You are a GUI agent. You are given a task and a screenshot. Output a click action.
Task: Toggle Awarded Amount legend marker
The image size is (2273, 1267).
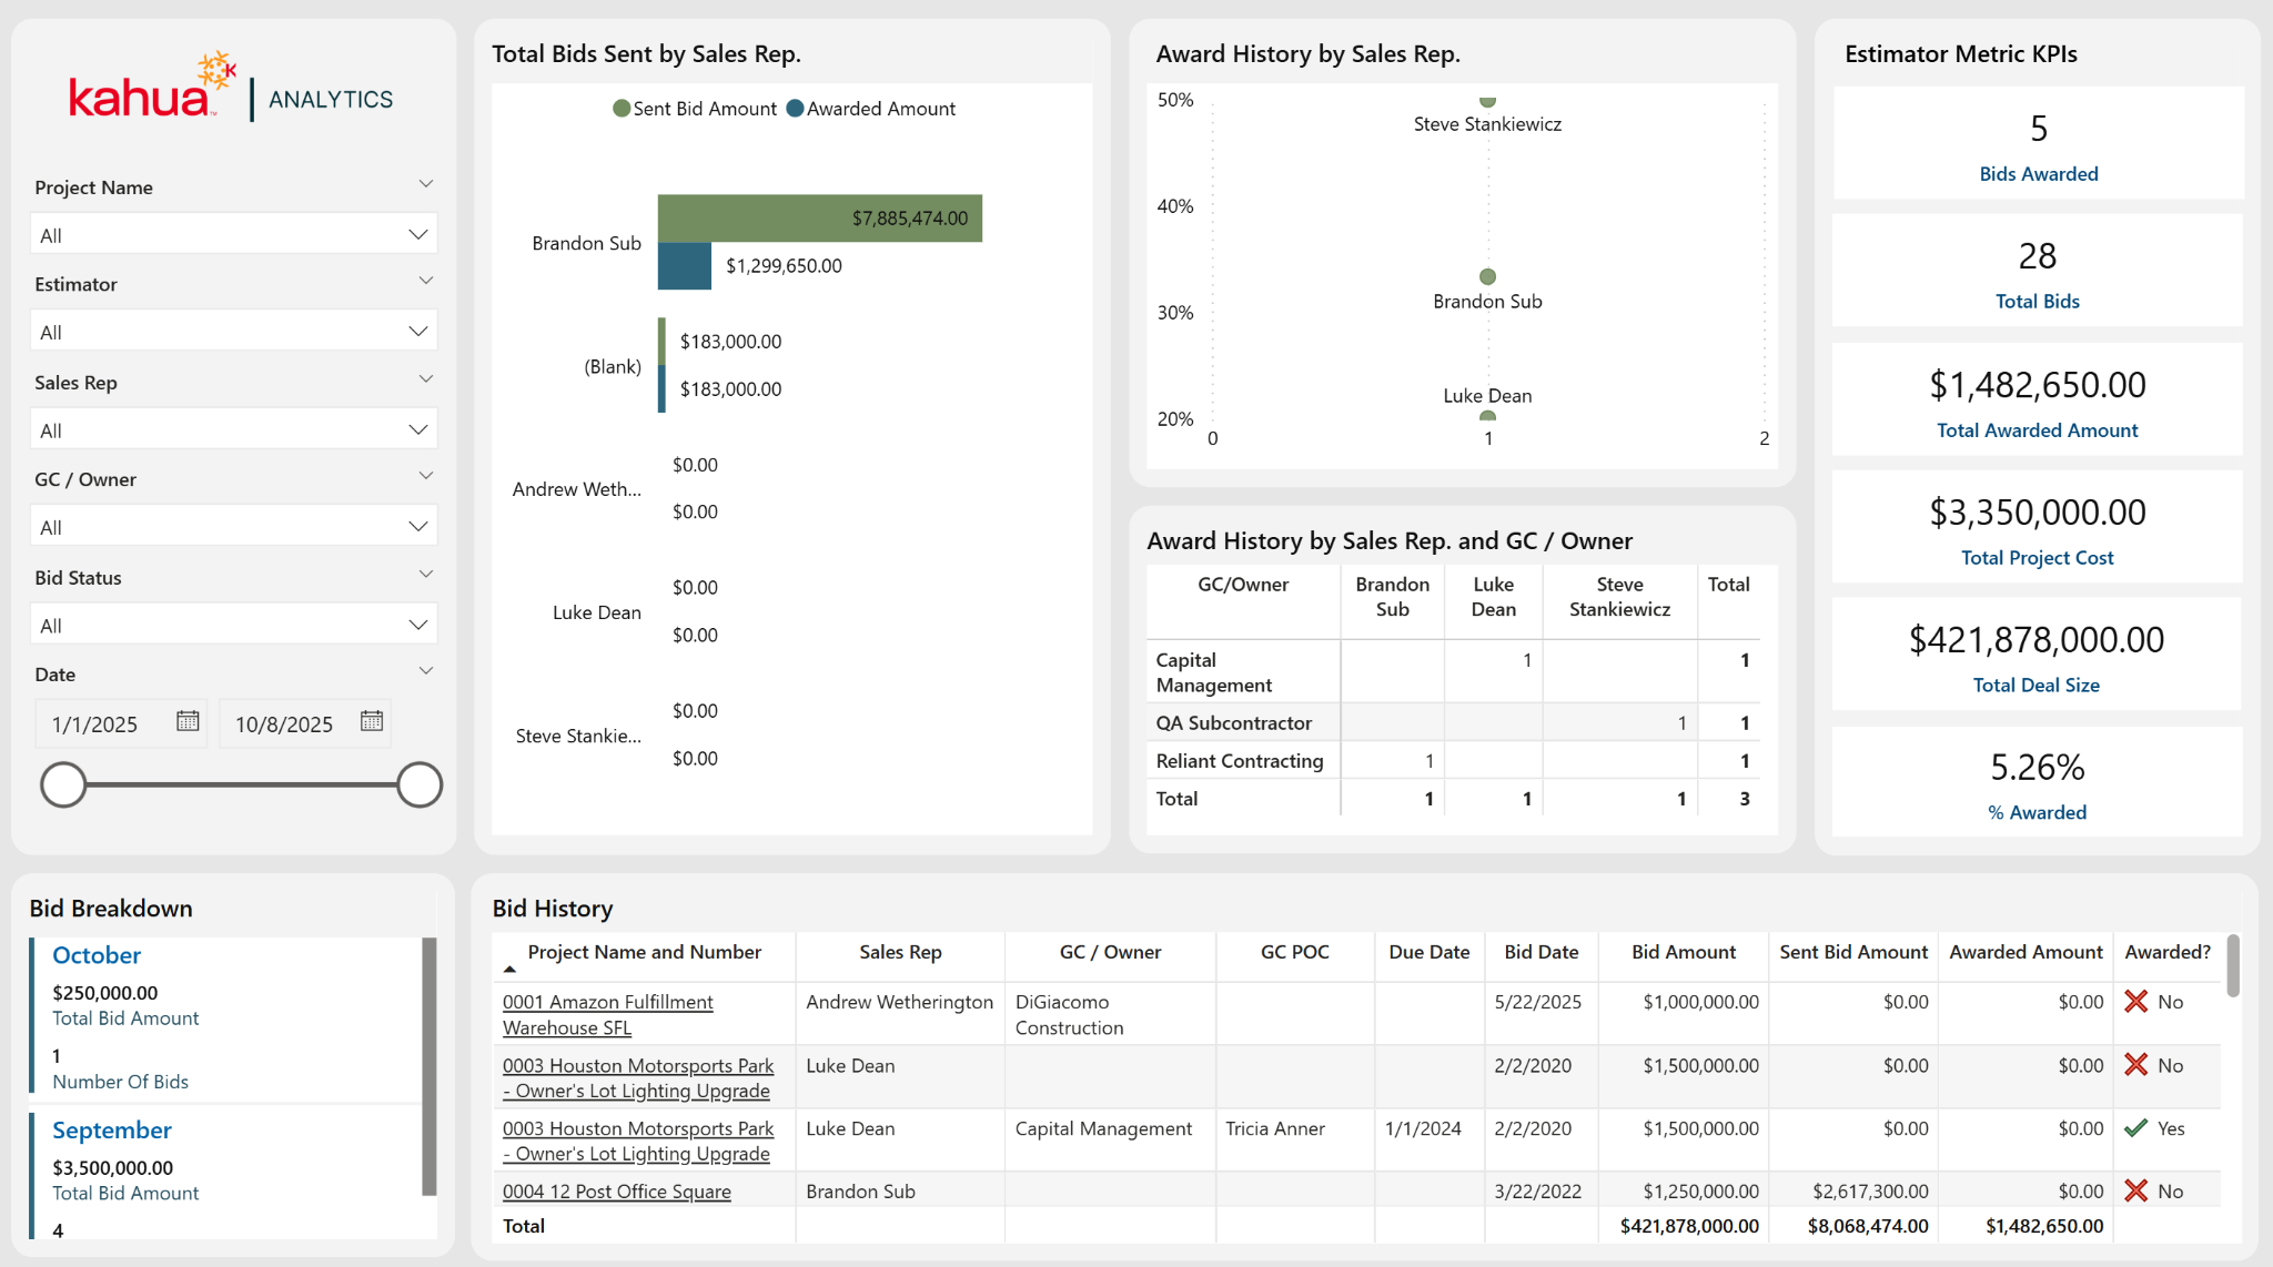(794, 108)
